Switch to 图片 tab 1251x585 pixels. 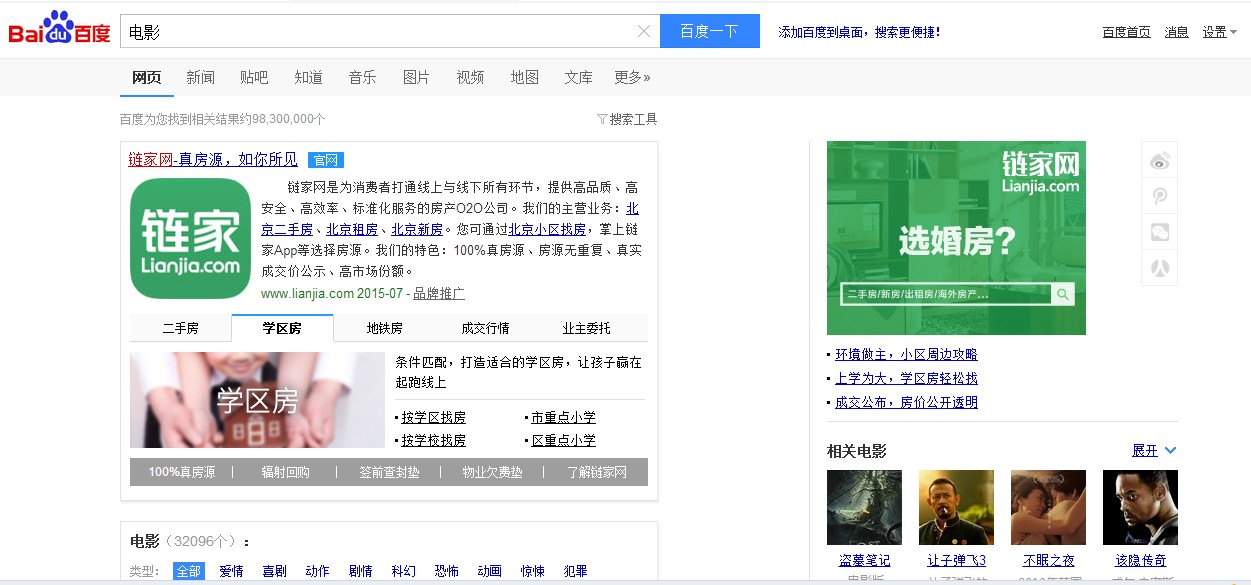pos(416,77)
